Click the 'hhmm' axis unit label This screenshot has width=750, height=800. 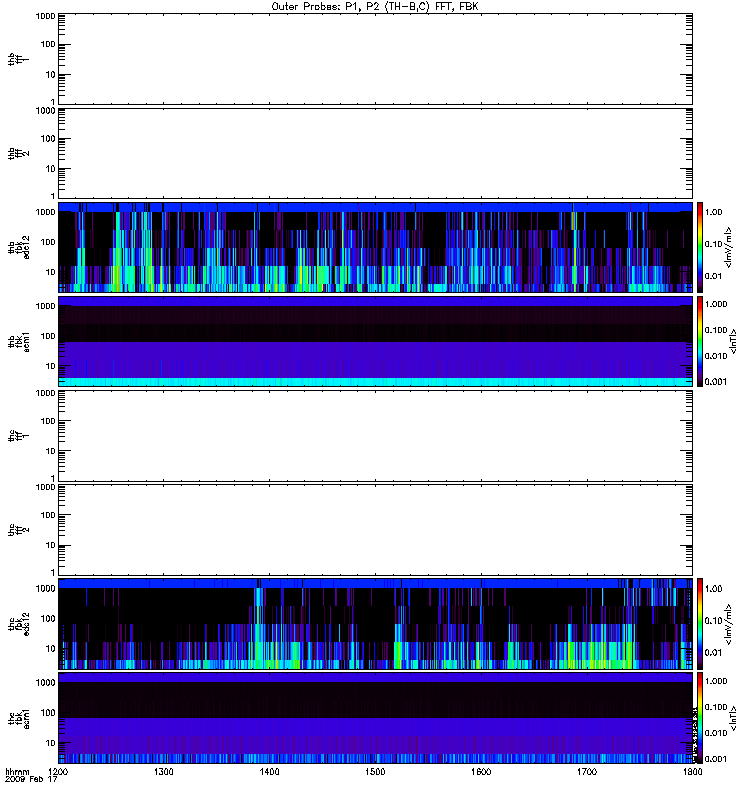point(17,772)
